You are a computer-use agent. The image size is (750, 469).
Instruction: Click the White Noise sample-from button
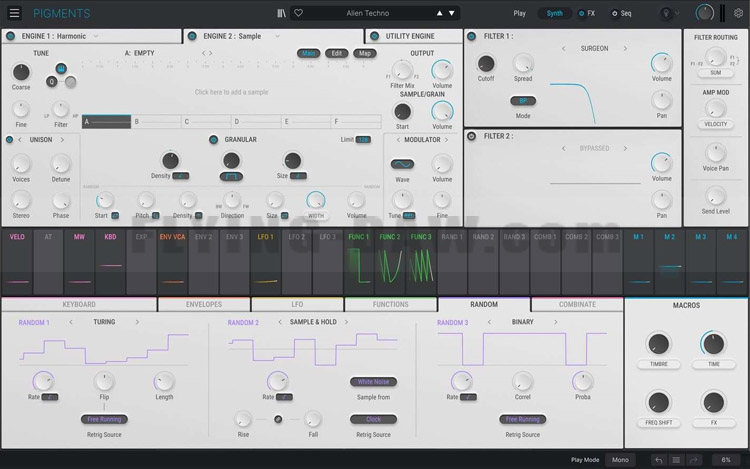374,382
